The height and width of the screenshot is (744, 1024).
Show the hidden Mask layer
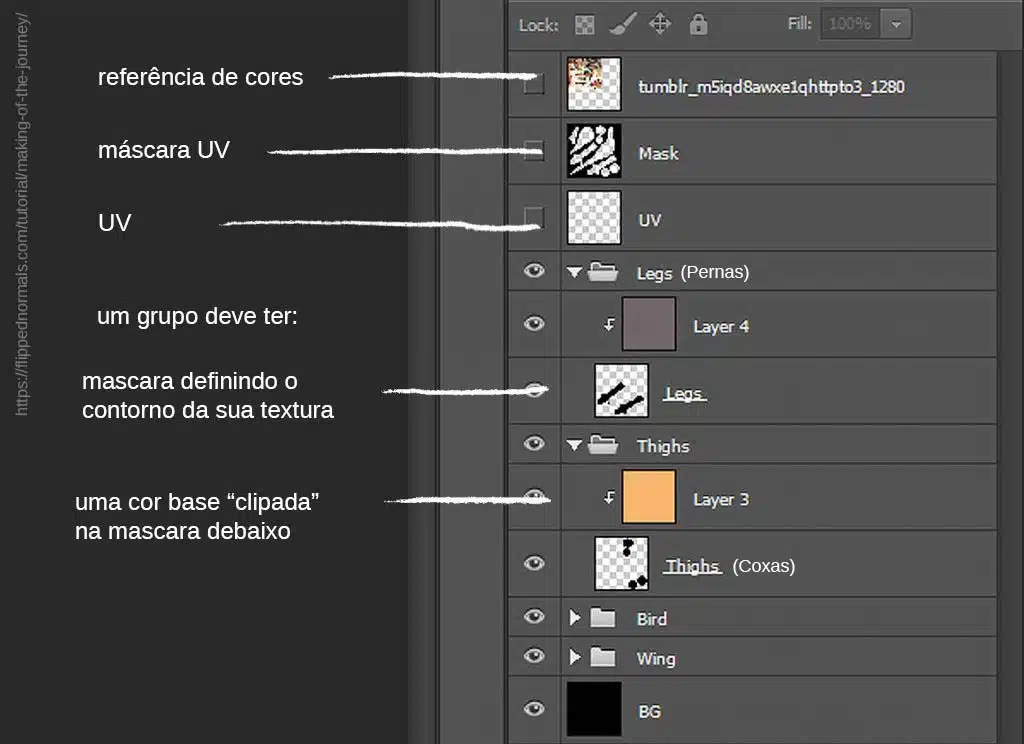coord(535,152)
